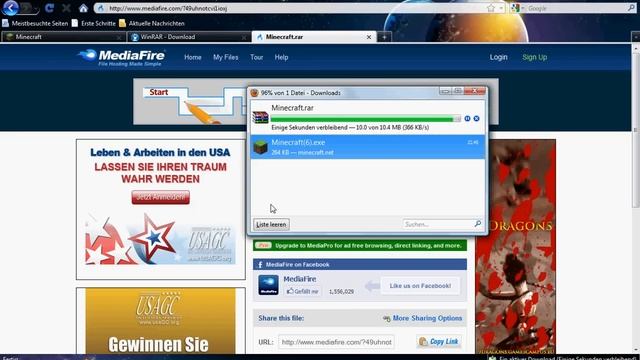Click the MediaFire Facebook page name
The image size is (640, 360).
[300, 279]
